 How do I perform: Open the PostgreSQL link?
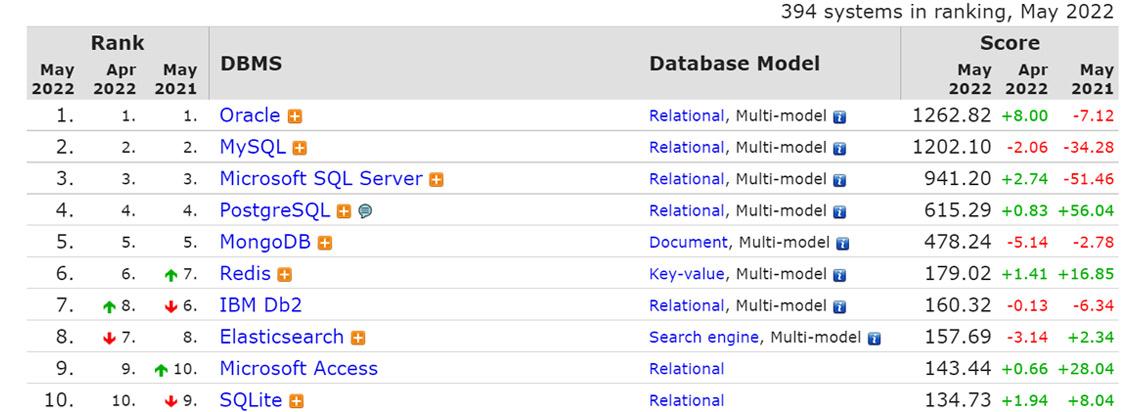275,210
